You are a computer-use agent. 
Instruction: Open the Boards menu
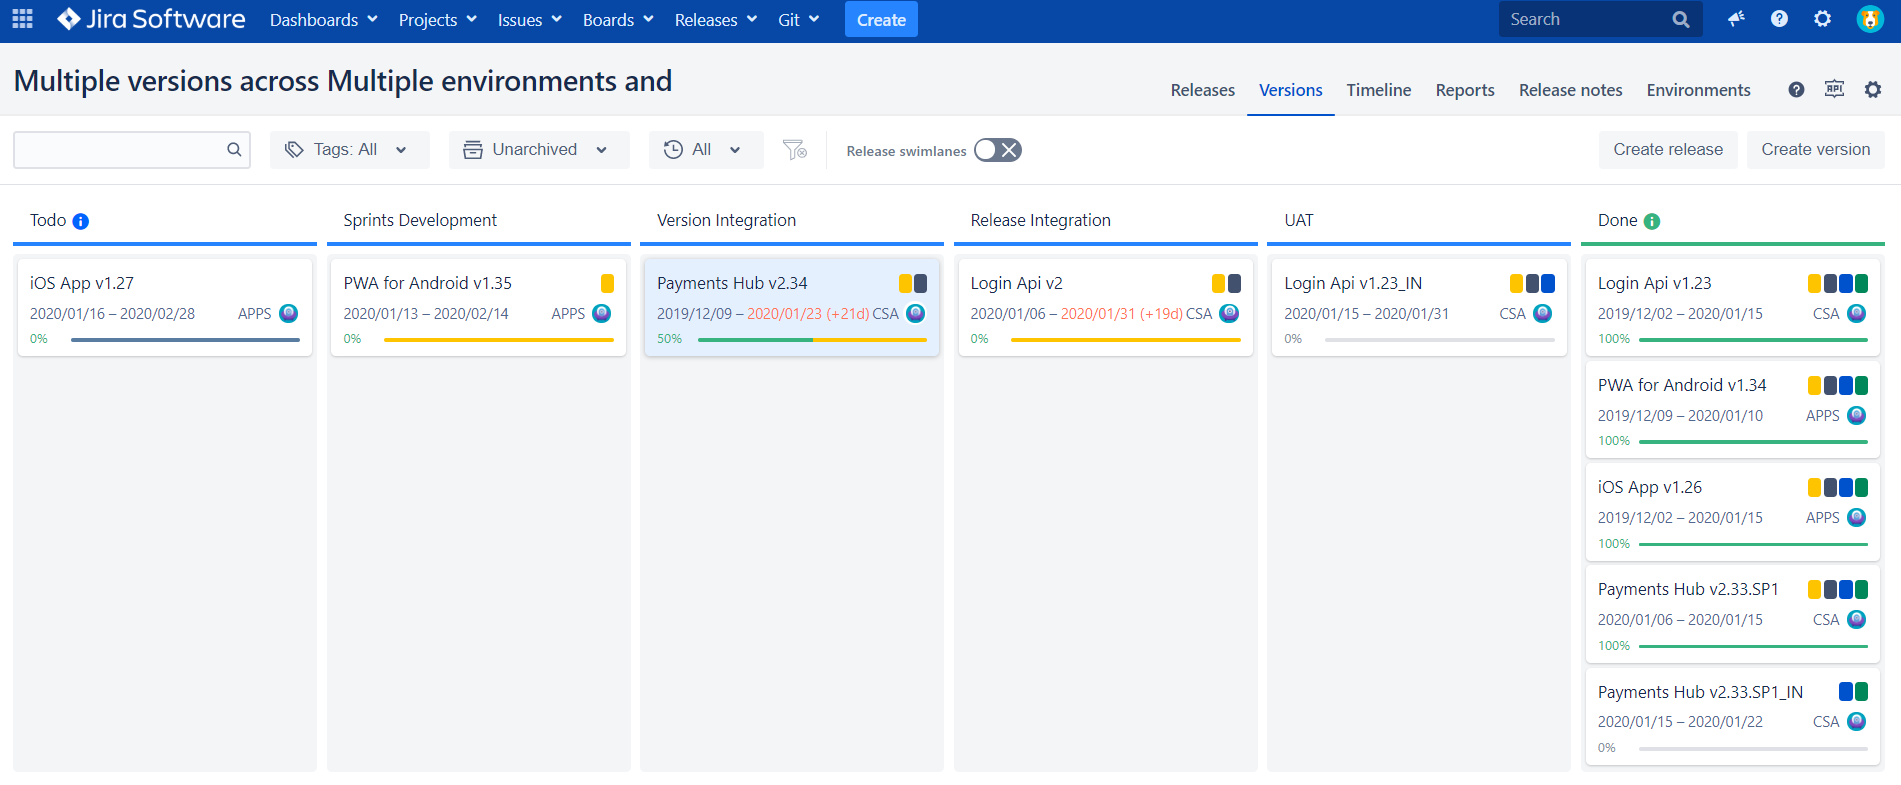click(618, 20)
